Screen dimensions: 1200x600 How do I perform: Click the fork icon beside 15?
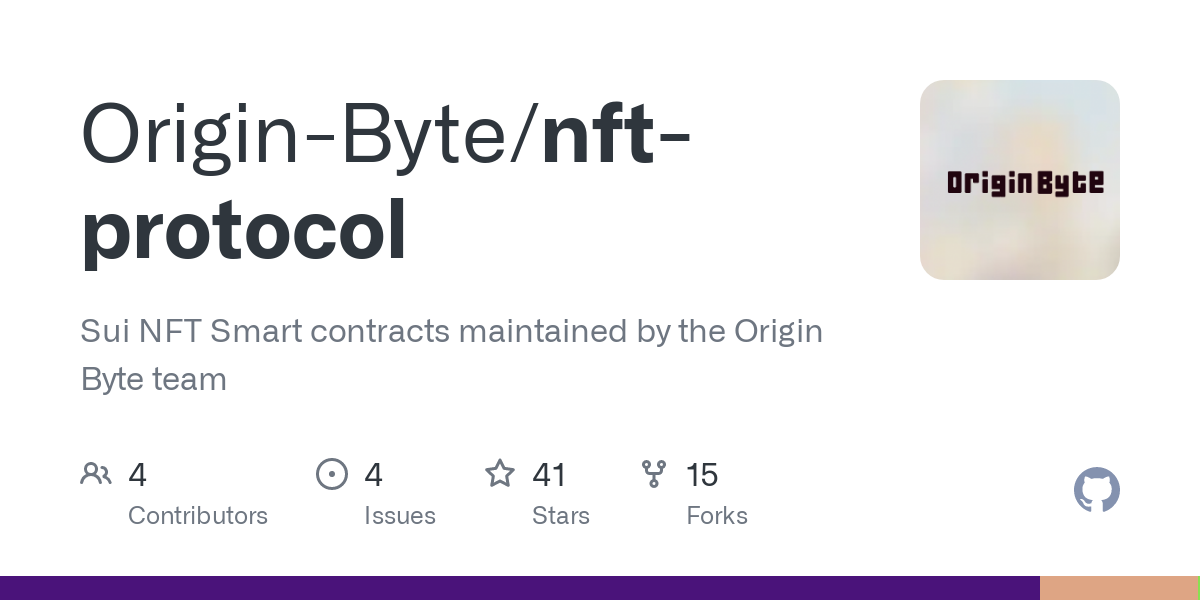654,474
